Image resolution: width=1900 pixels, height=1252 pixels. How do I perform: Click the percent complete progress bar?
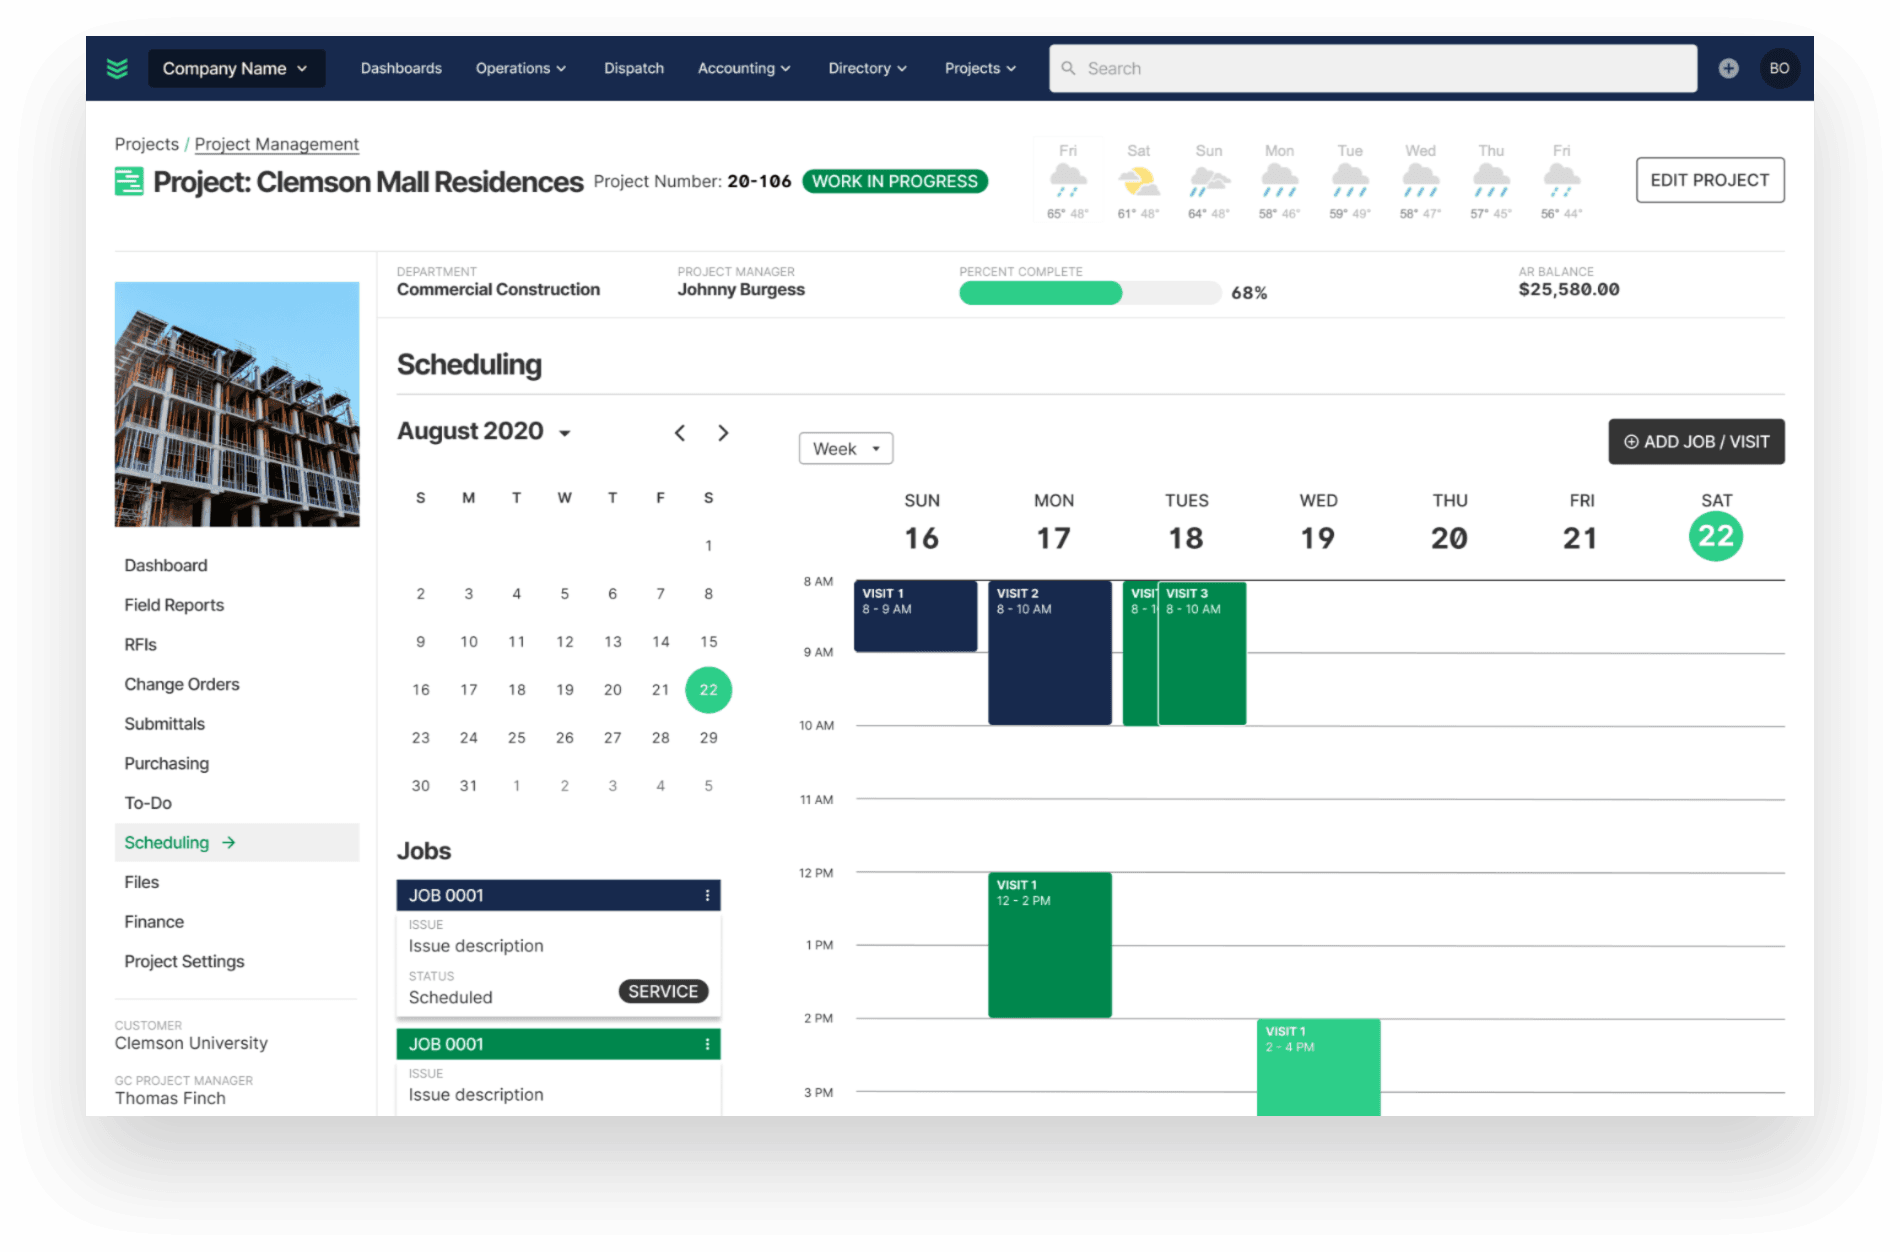coord(1090,293)
